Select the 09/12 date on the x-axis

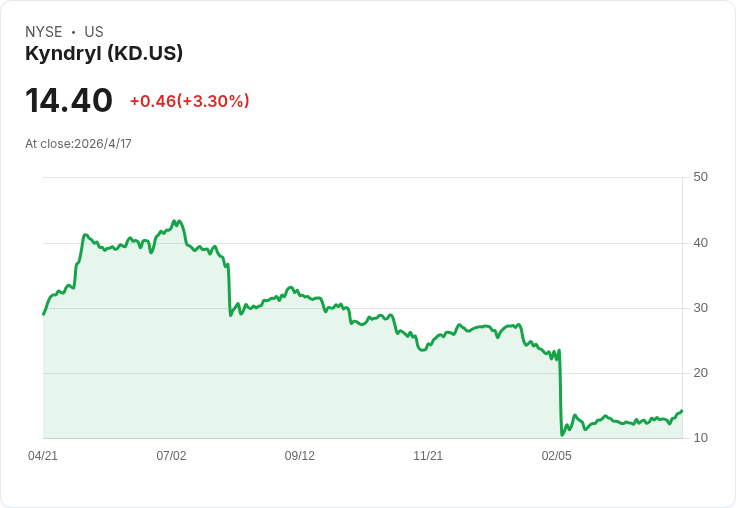[300, 456]
